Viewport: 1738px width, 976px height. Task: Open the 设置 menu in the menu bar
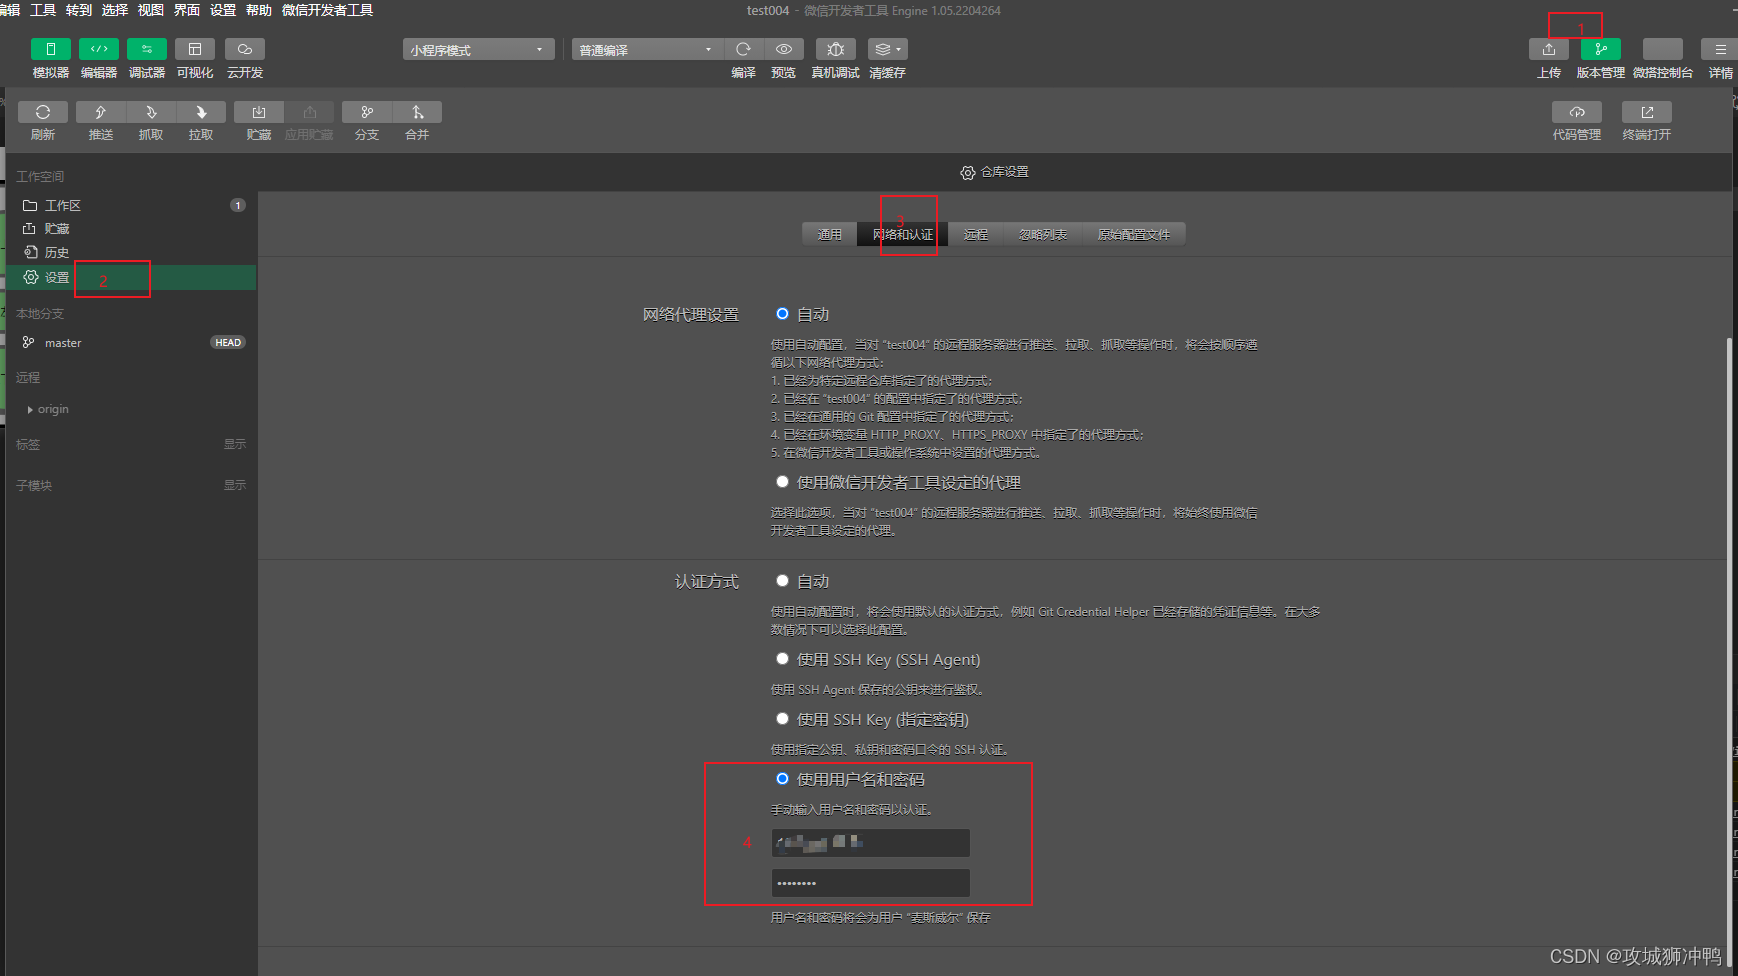click(x=223, y=10)
